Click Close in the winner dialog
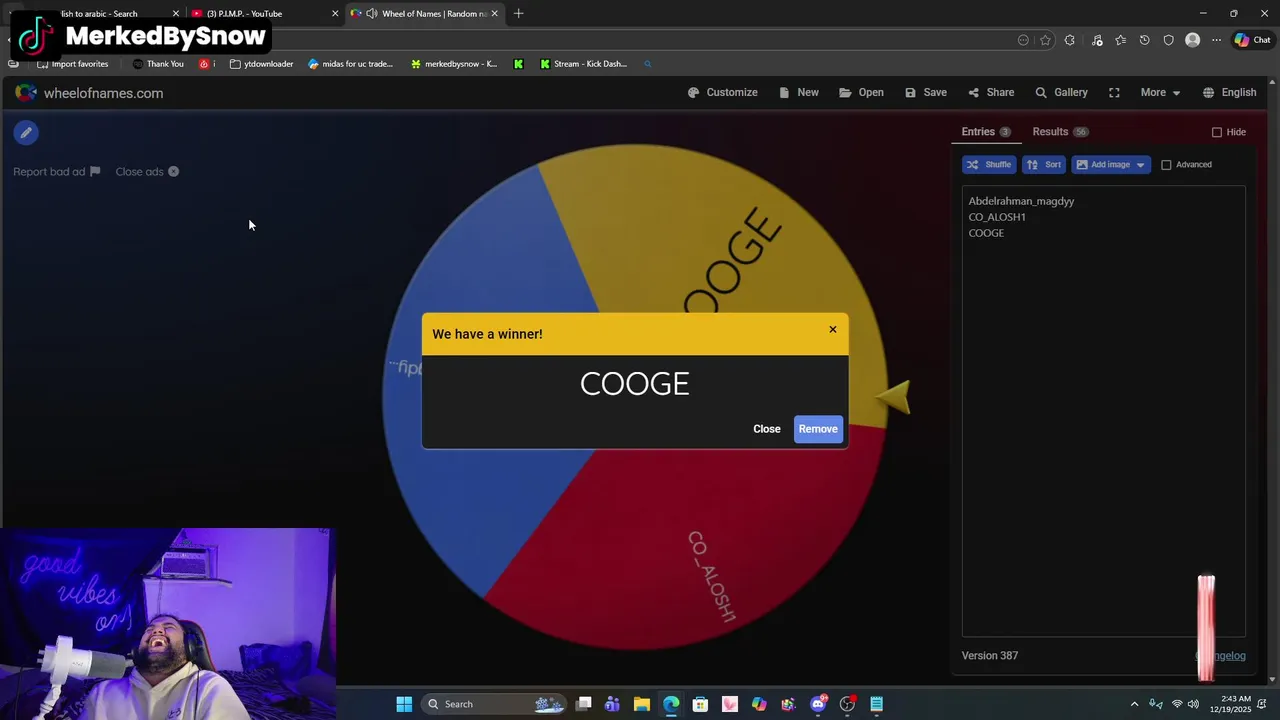Screen dimensions: 1280x720 pyautogui.click(x=767, y=429)
